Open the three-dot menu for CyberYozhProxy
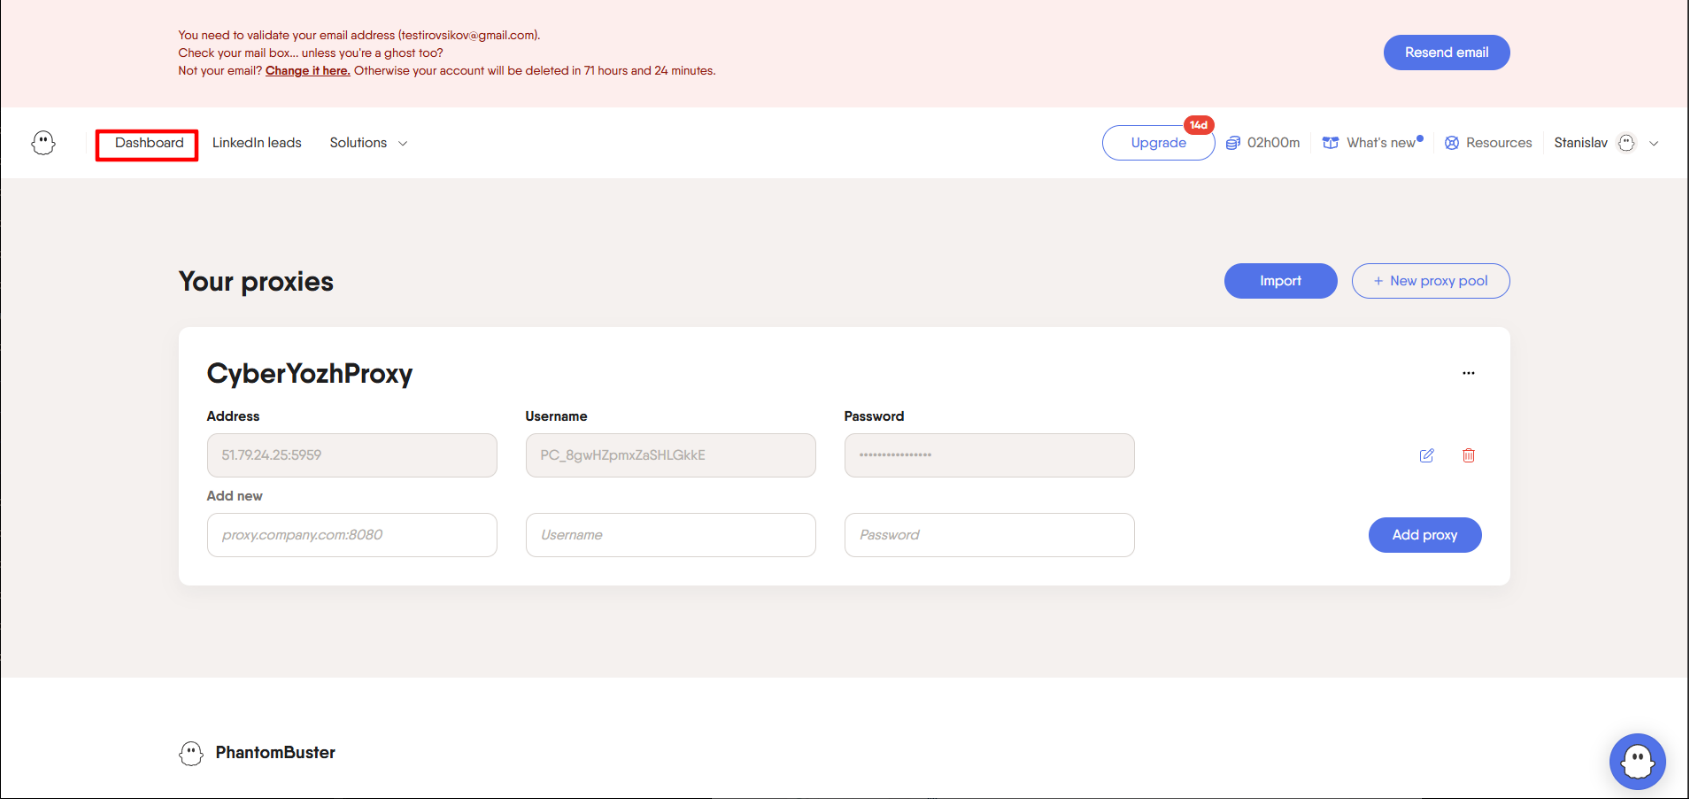 [1468, 373]
